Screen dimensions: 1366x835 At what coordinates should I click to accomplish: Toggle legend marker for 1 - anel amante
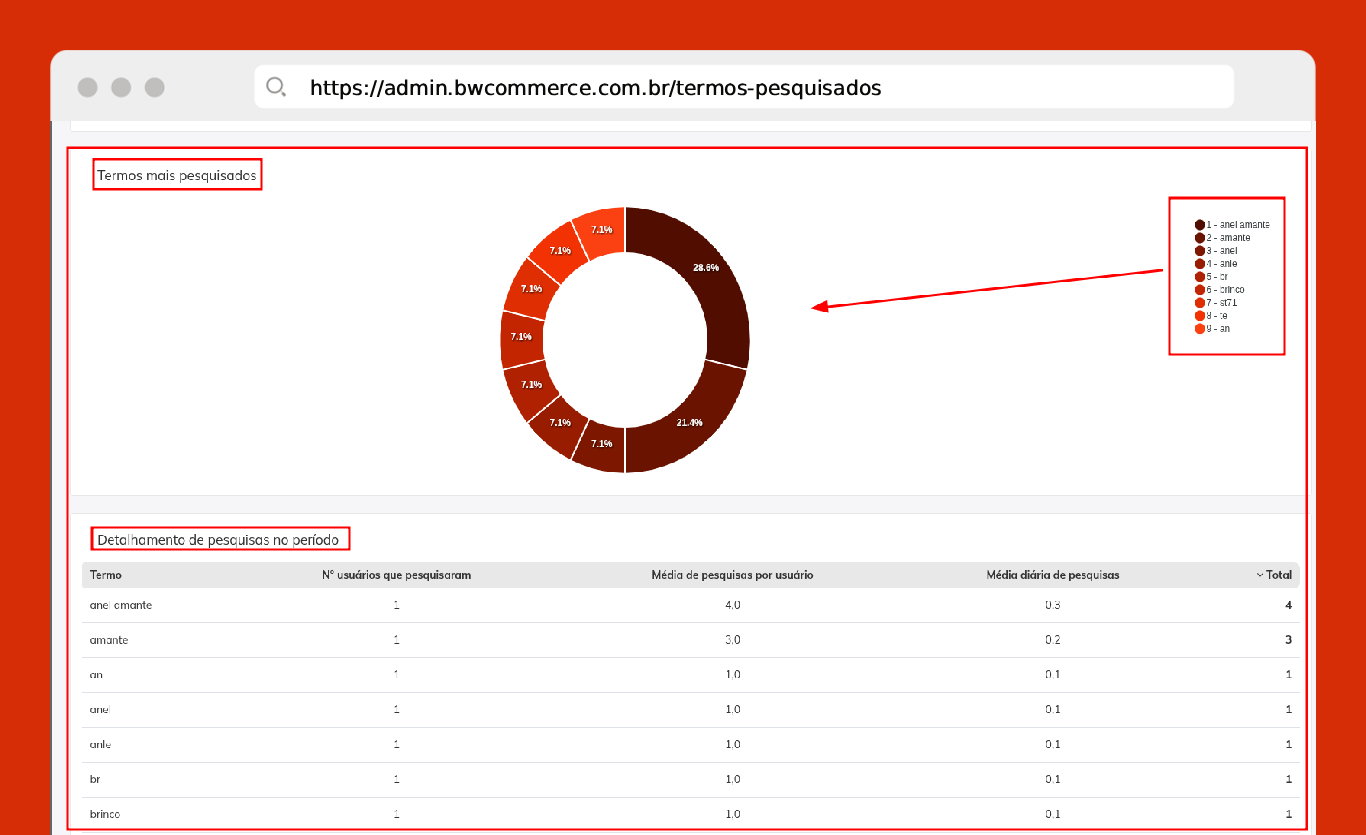coord(1200,225)
